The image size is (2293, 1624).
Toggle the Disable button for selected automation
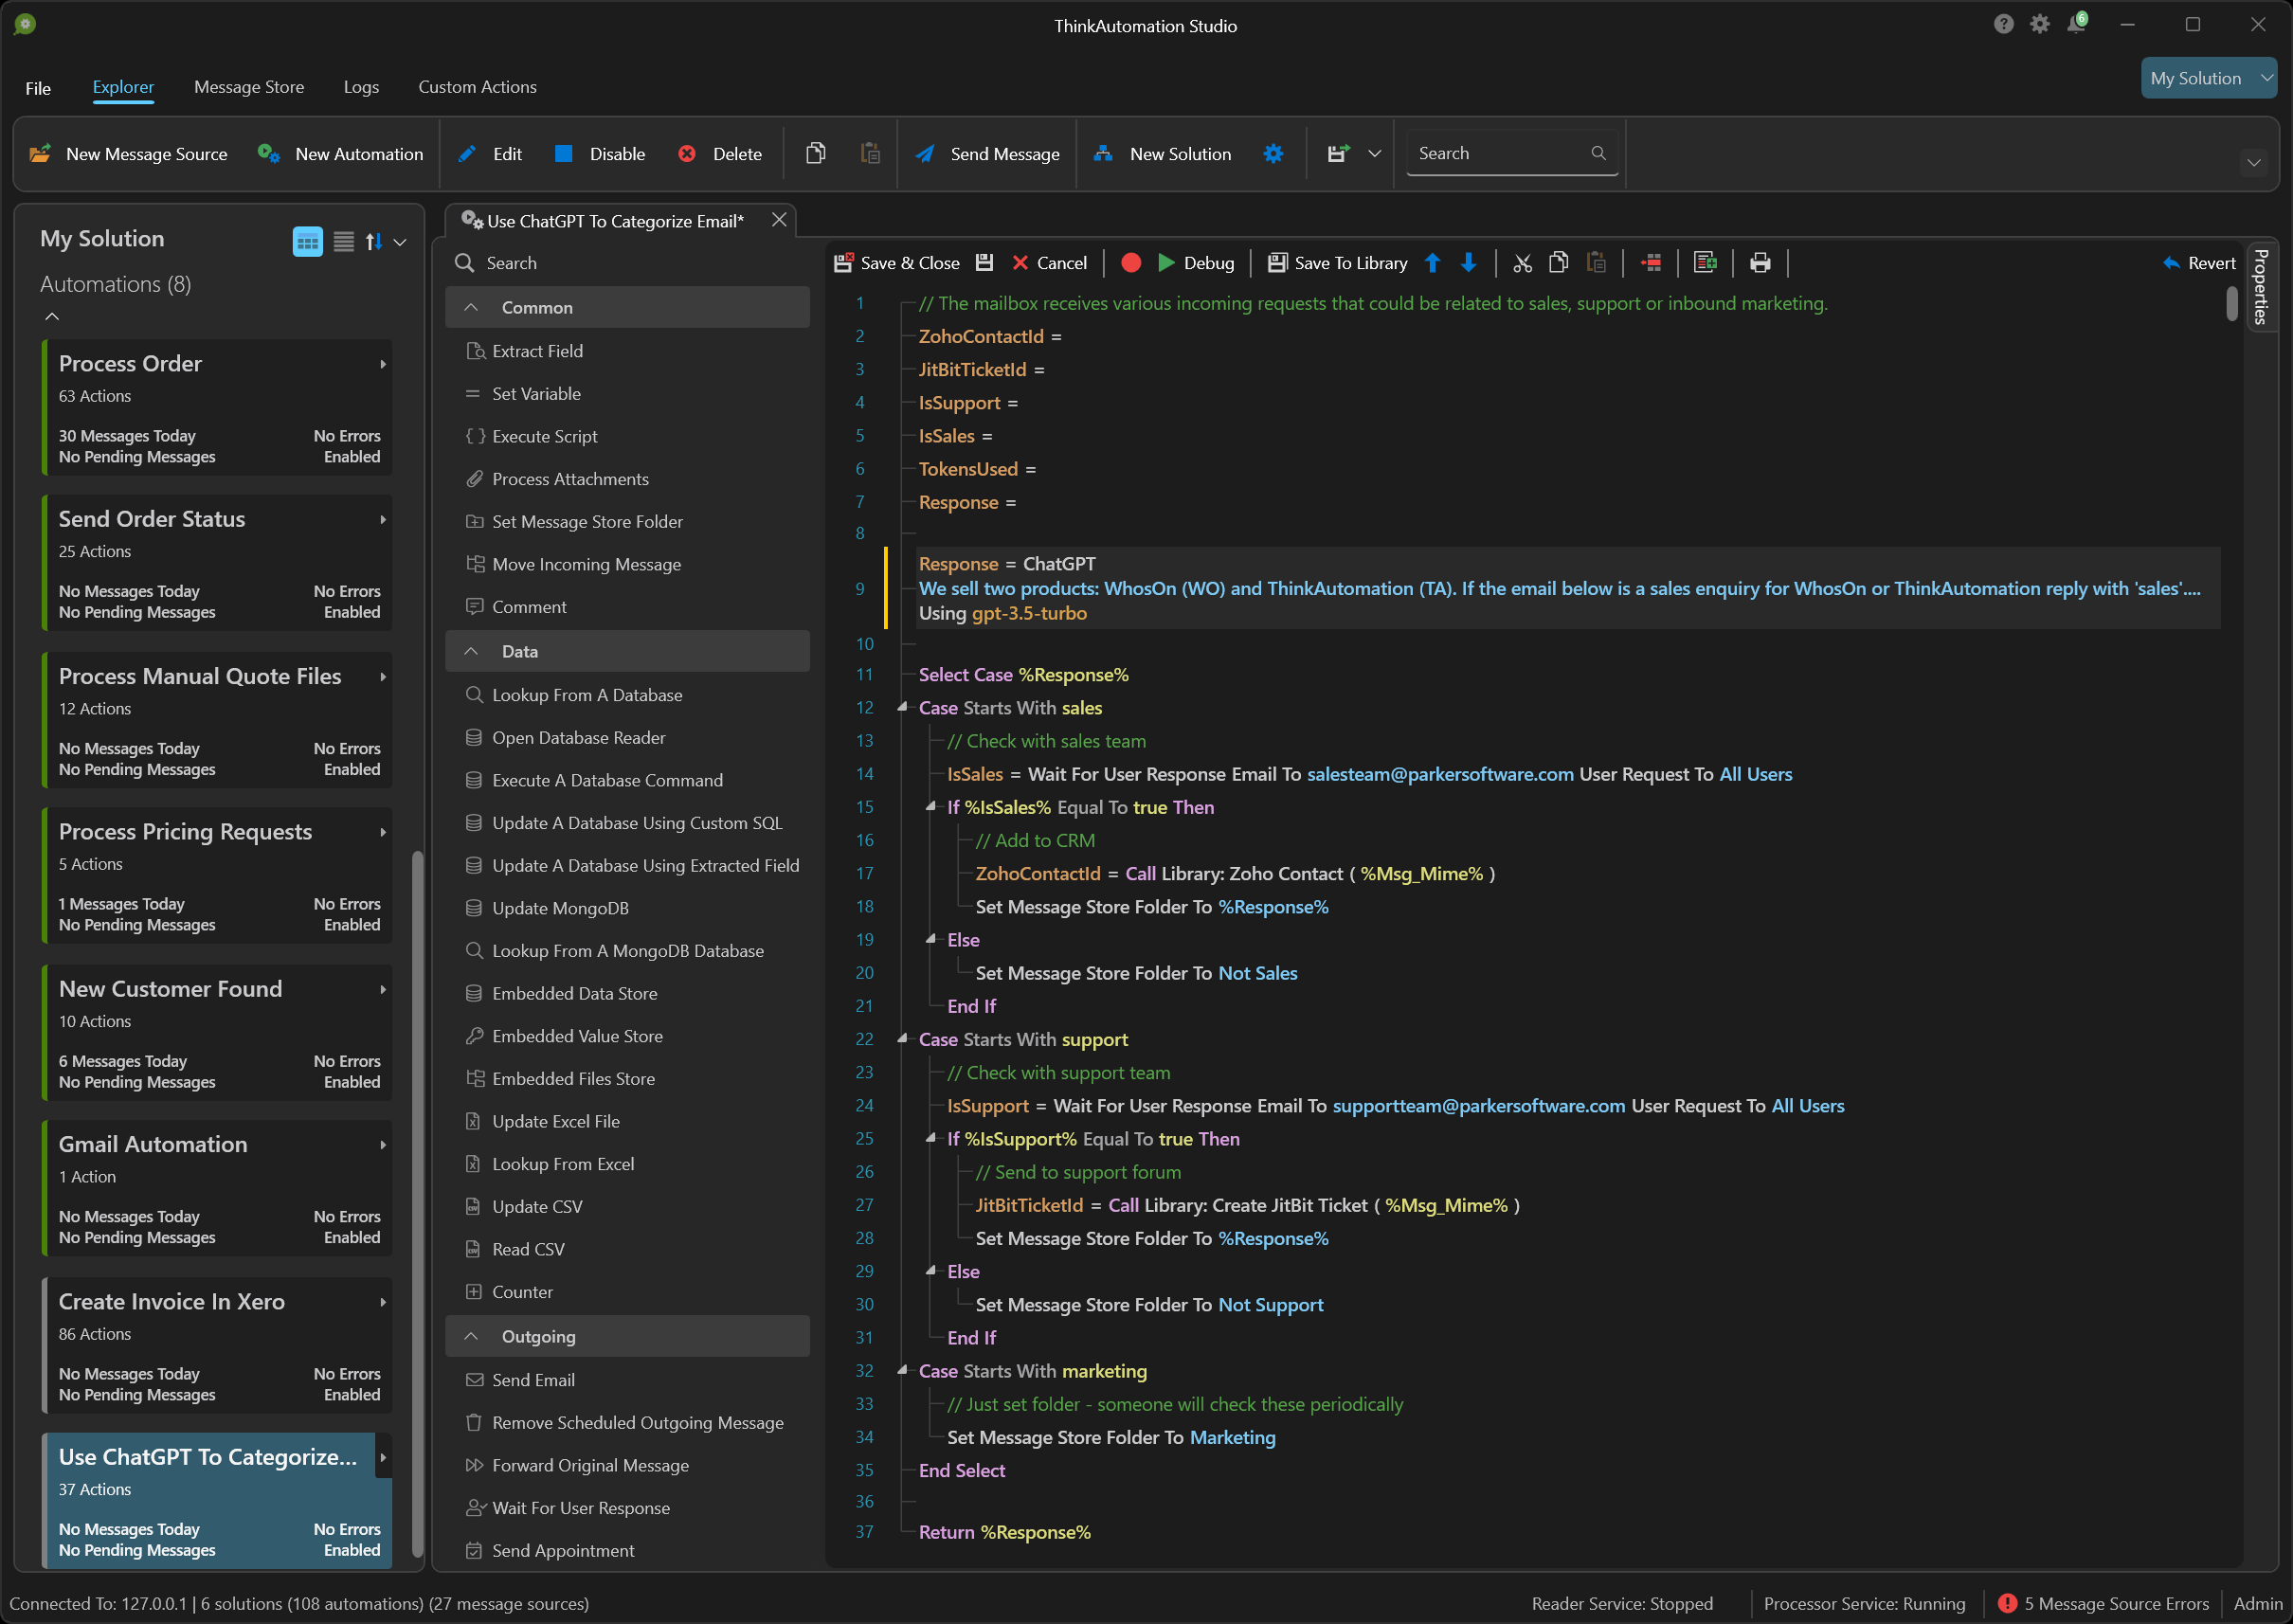point(603,153)
